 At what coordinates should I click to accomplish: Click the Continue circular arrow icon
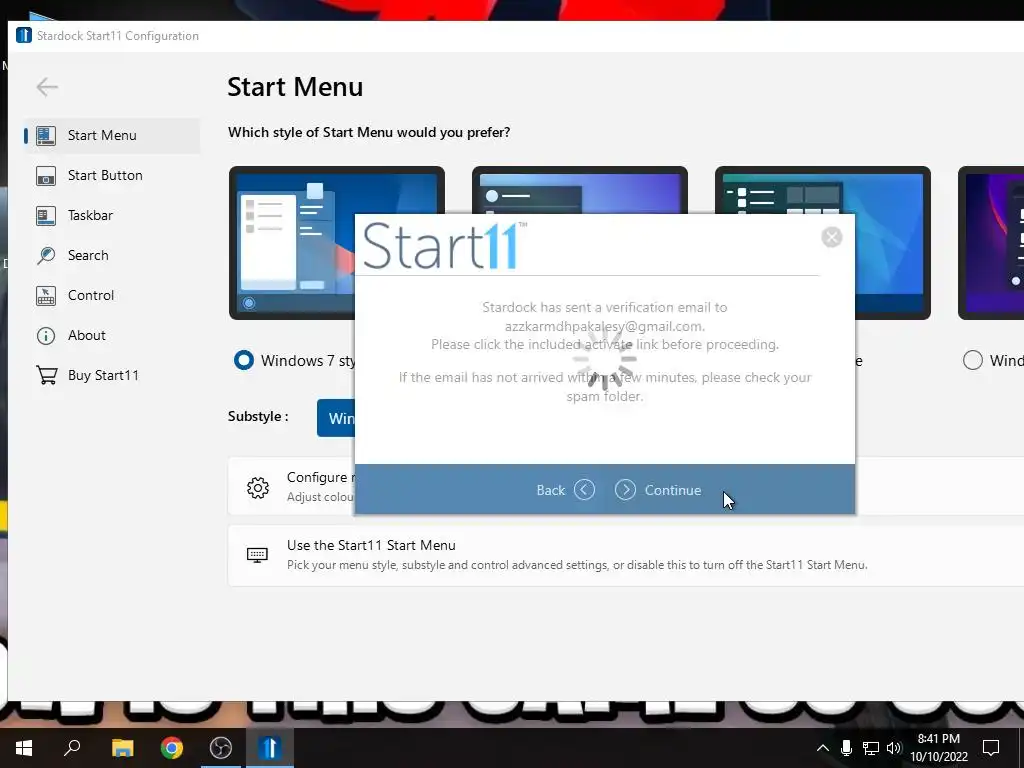tap(625, 490)
